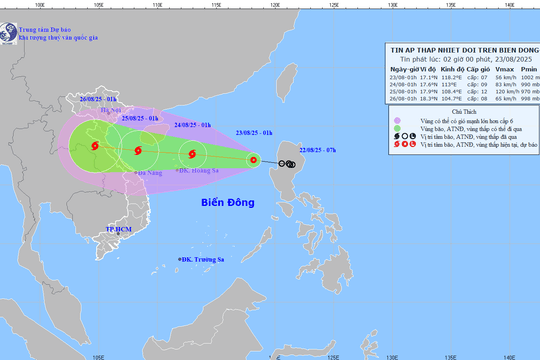Click the 'Vĩ độ' column header
Image resolution: width=540 pixels, height=360 pixels.
click(428, 69)
